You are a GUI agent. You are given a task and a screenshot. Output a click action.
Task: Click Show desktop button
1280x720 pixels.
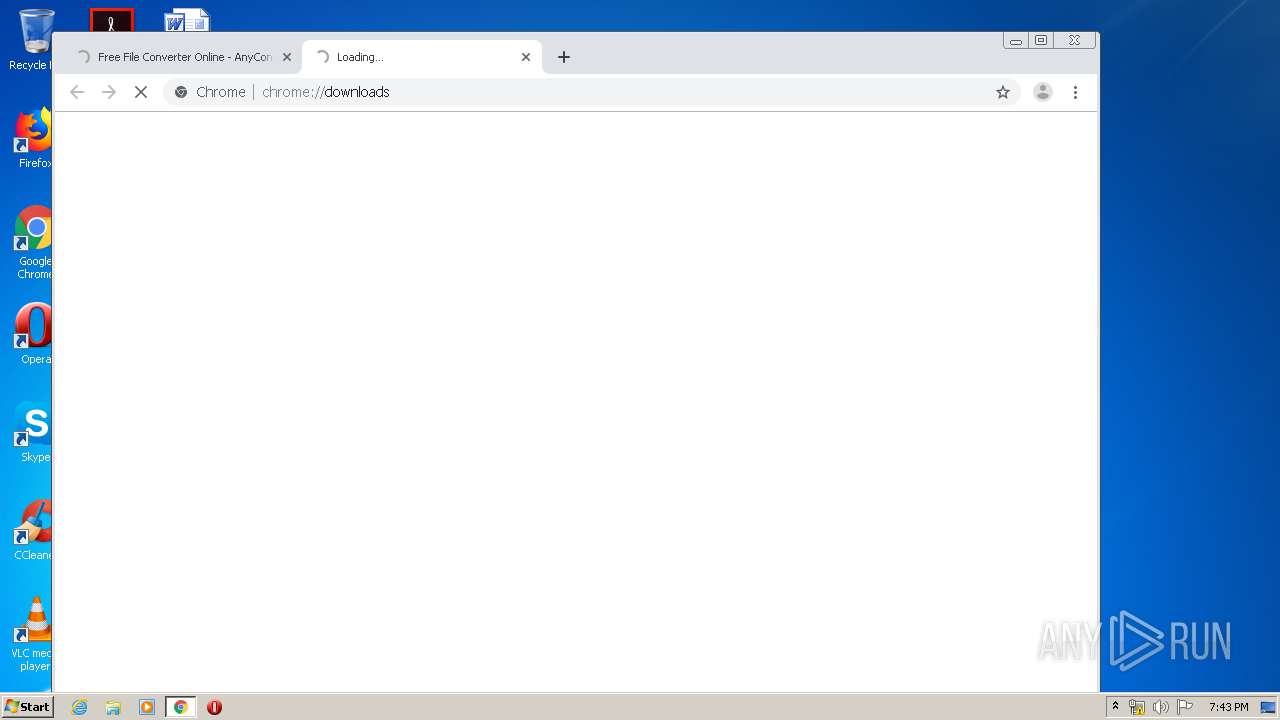(x=1269, y=707)
